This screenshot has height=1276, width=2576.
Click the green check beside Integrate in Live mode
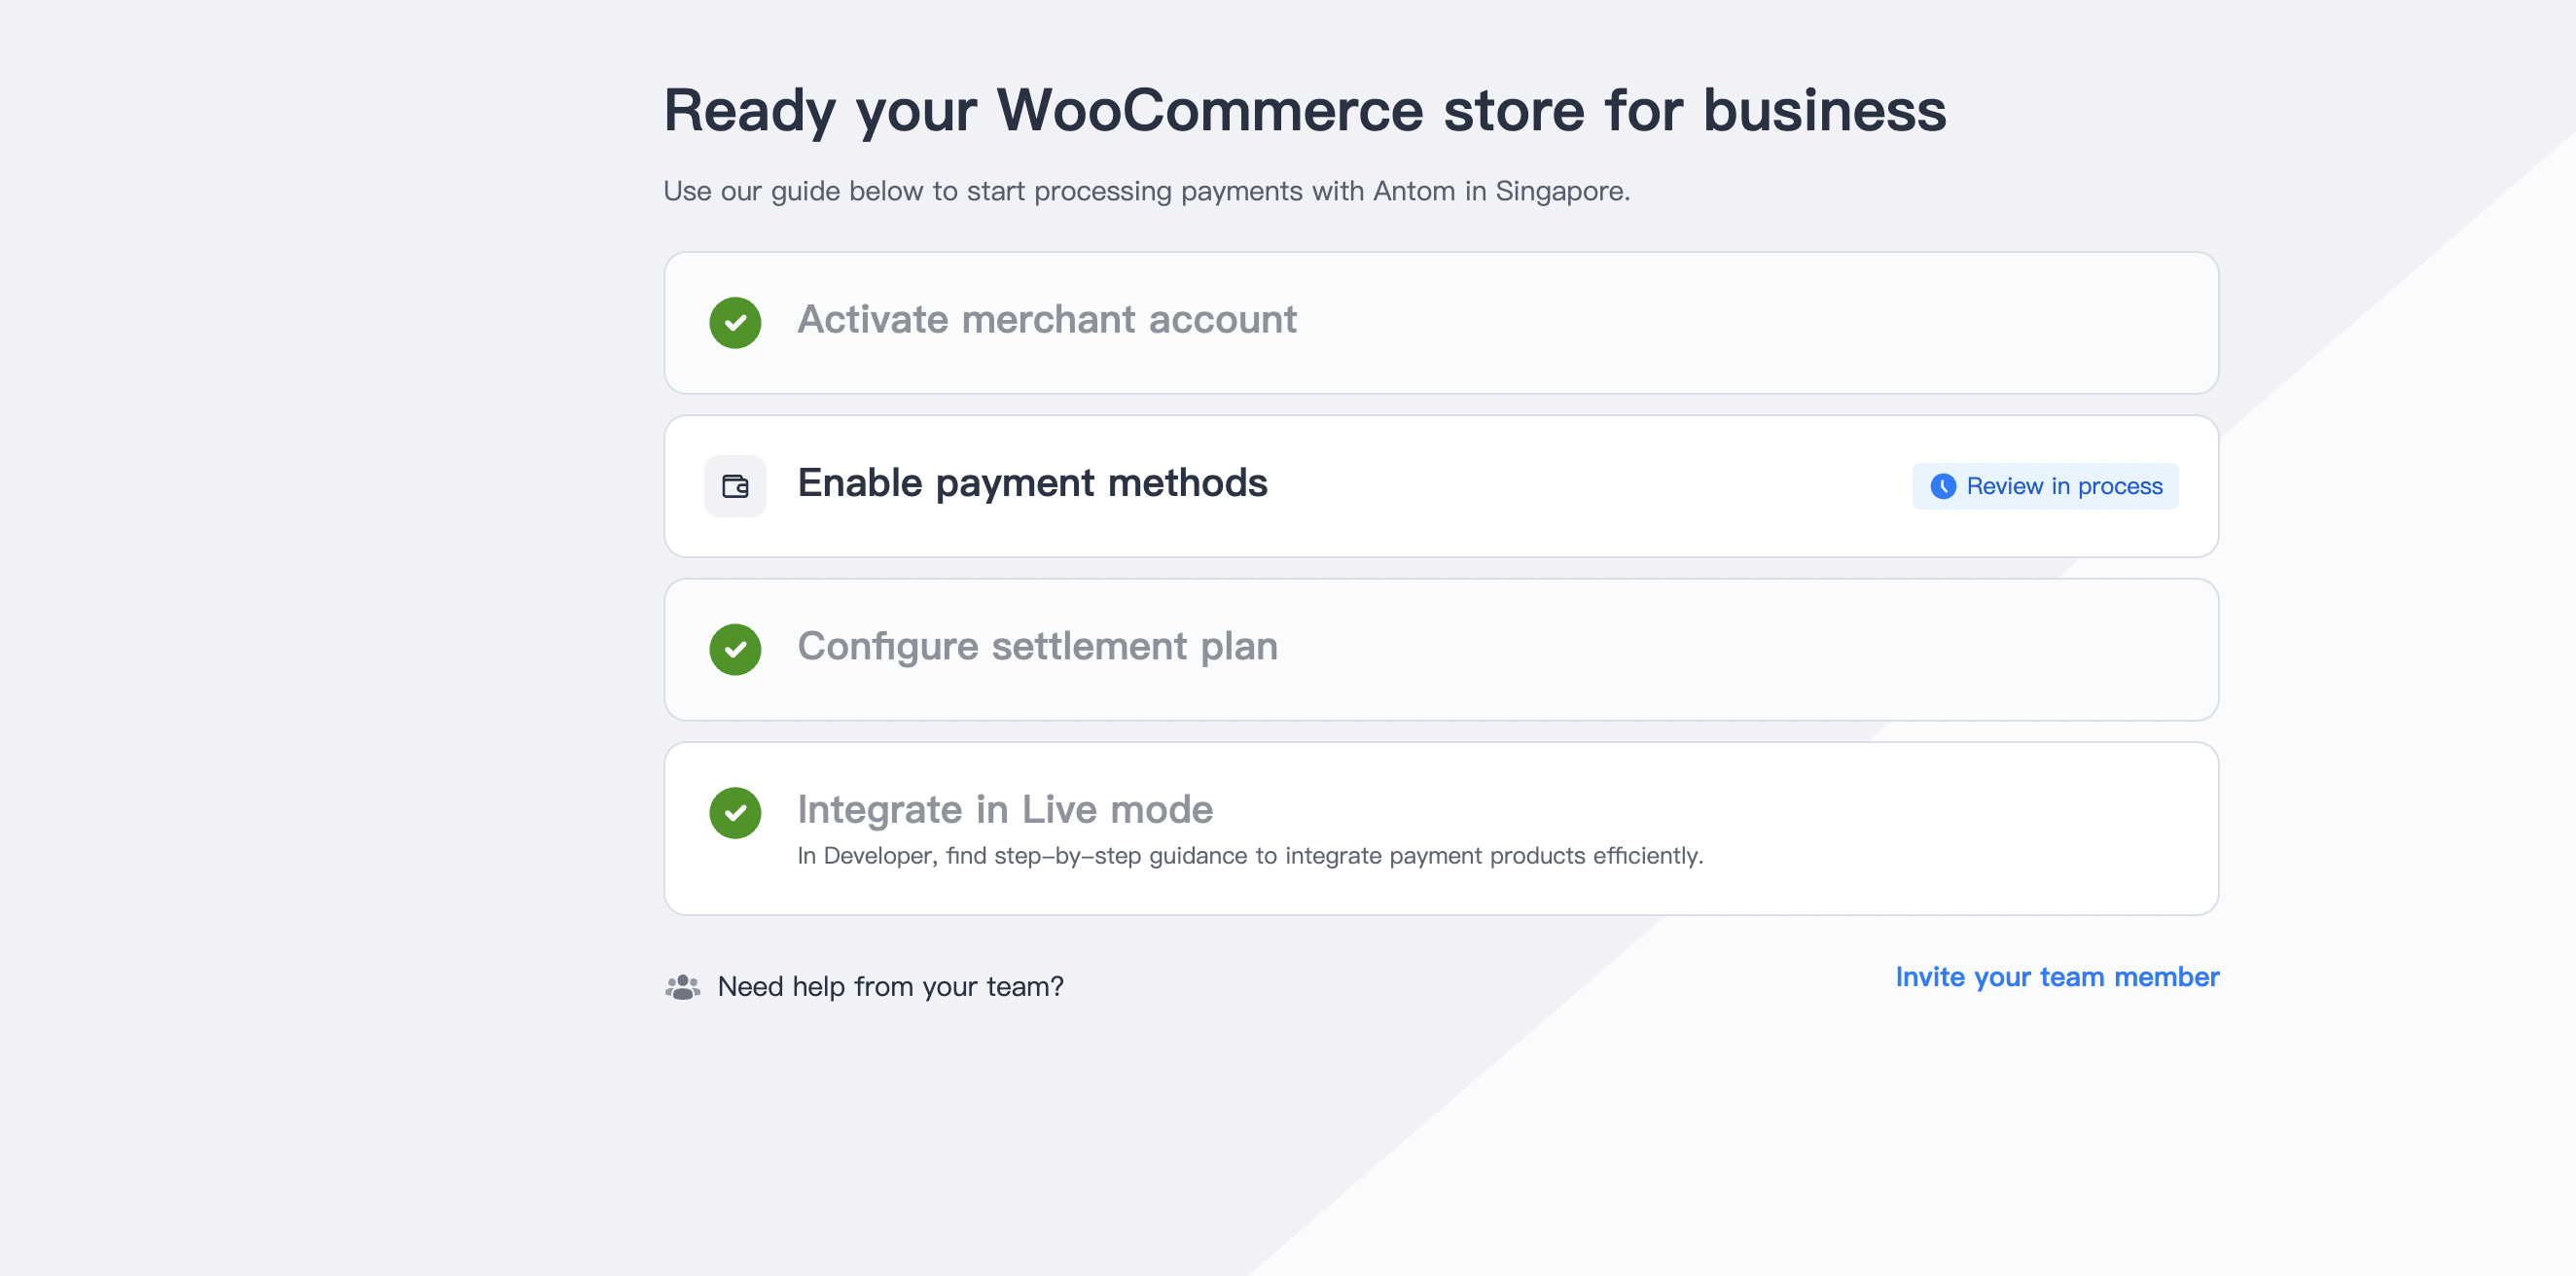[735, 812]
